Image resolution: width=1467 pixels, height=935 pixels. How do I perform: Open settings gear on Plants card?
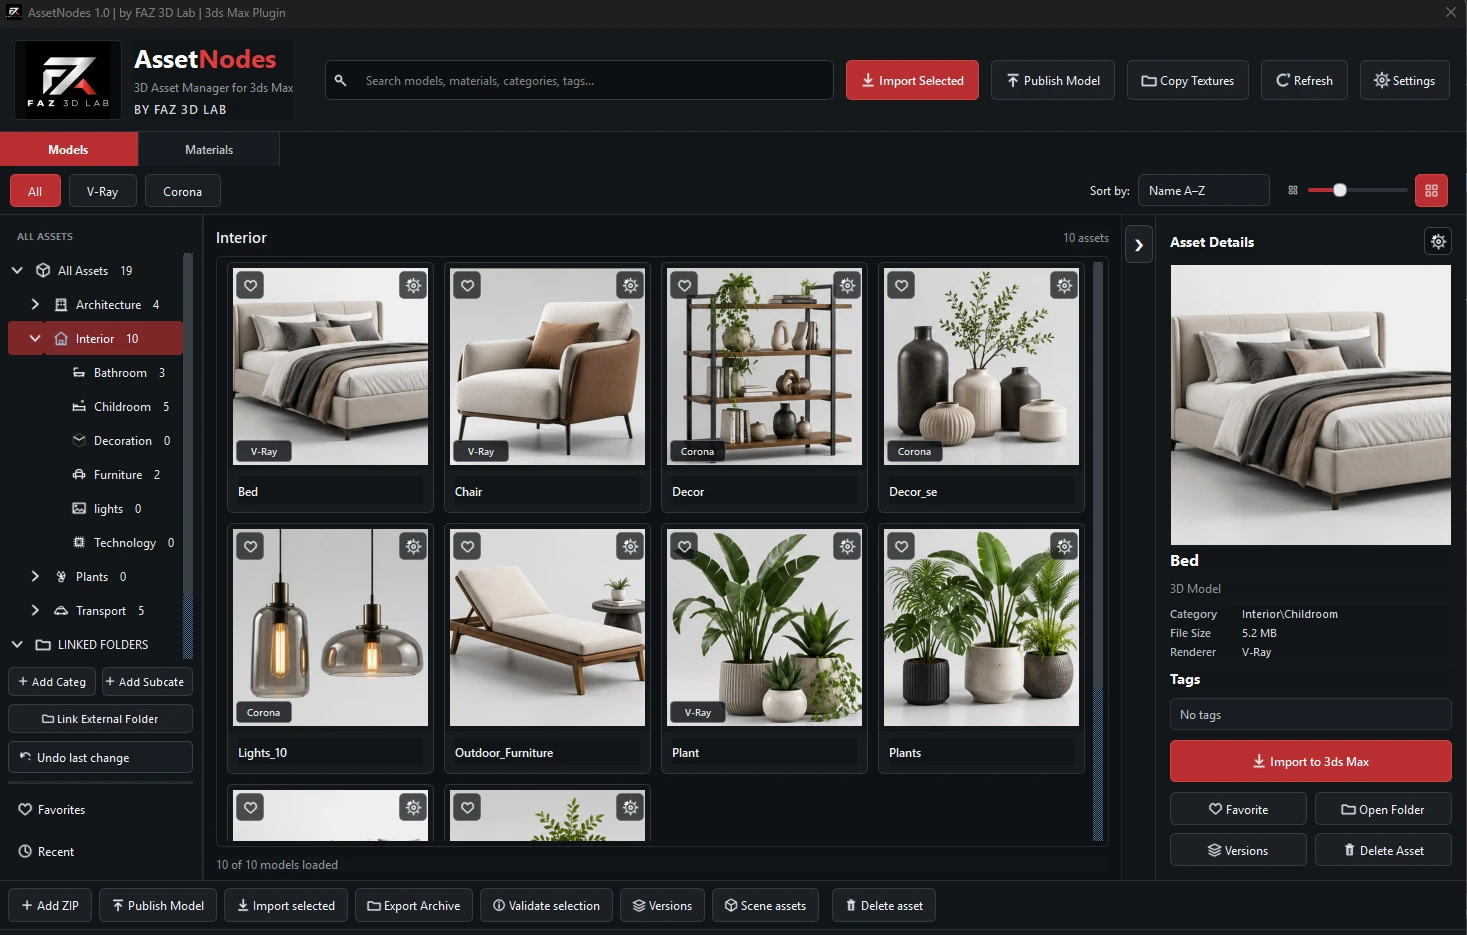pyautogui.click(x=1064, y=547)
